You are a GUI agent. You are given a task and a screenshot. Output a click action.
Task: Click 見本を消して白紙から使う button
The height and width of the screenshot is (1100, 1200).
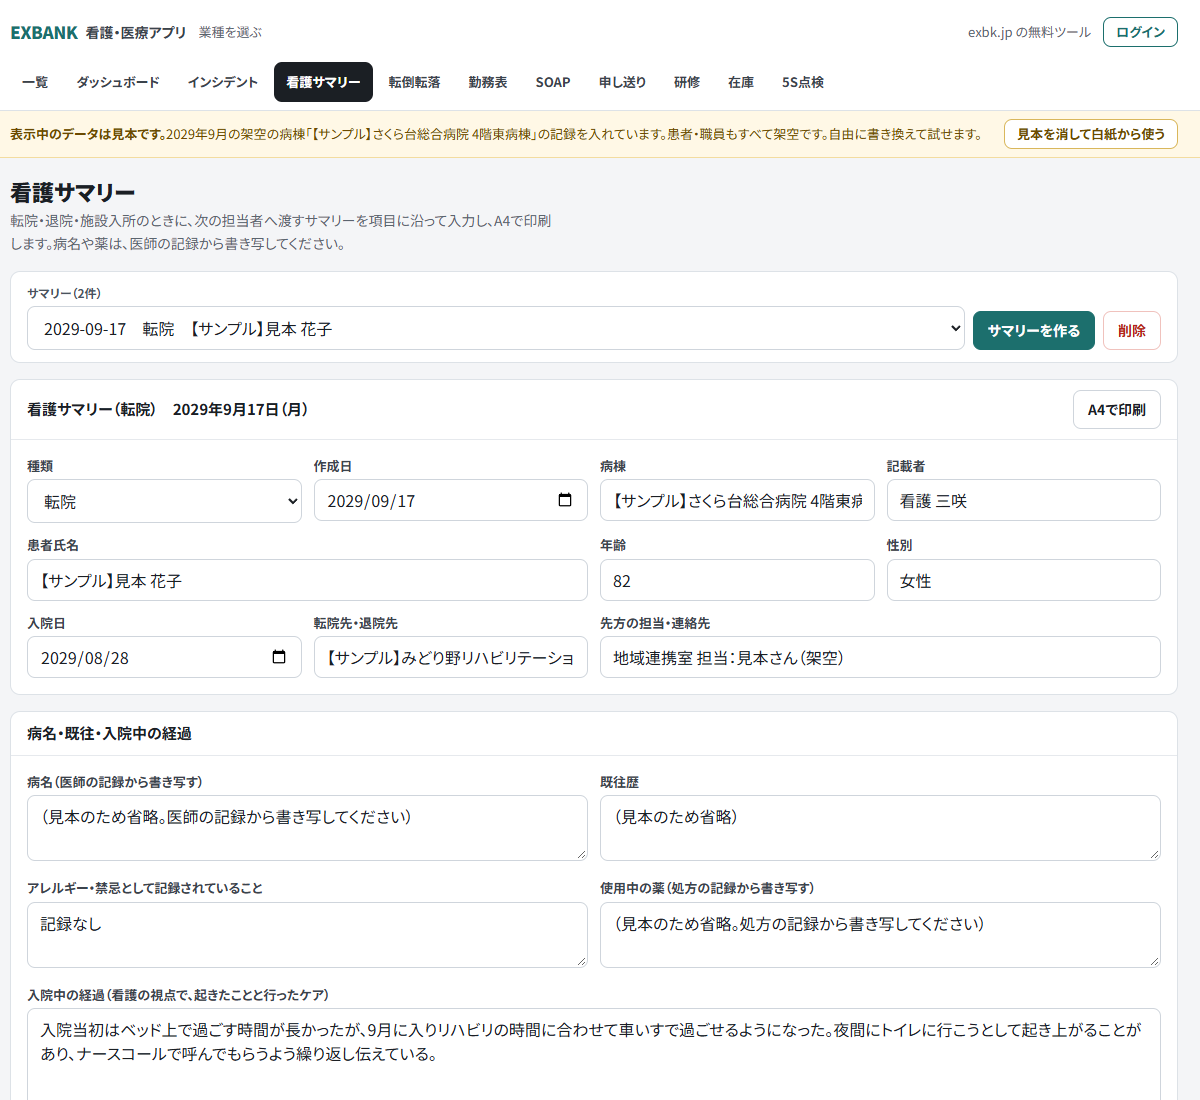1091,133
